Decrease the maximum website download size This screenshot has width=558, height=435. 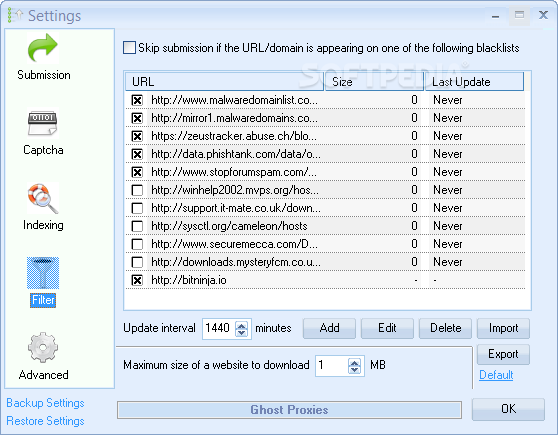tap(354, 370)
